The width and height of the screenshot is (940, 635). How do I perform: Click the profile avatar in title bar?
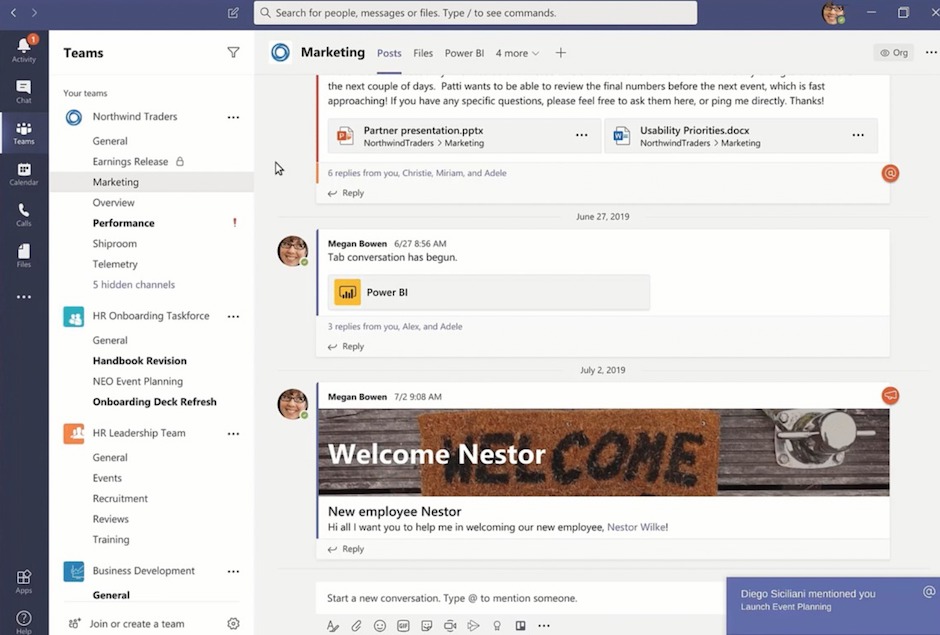point(833,13)
